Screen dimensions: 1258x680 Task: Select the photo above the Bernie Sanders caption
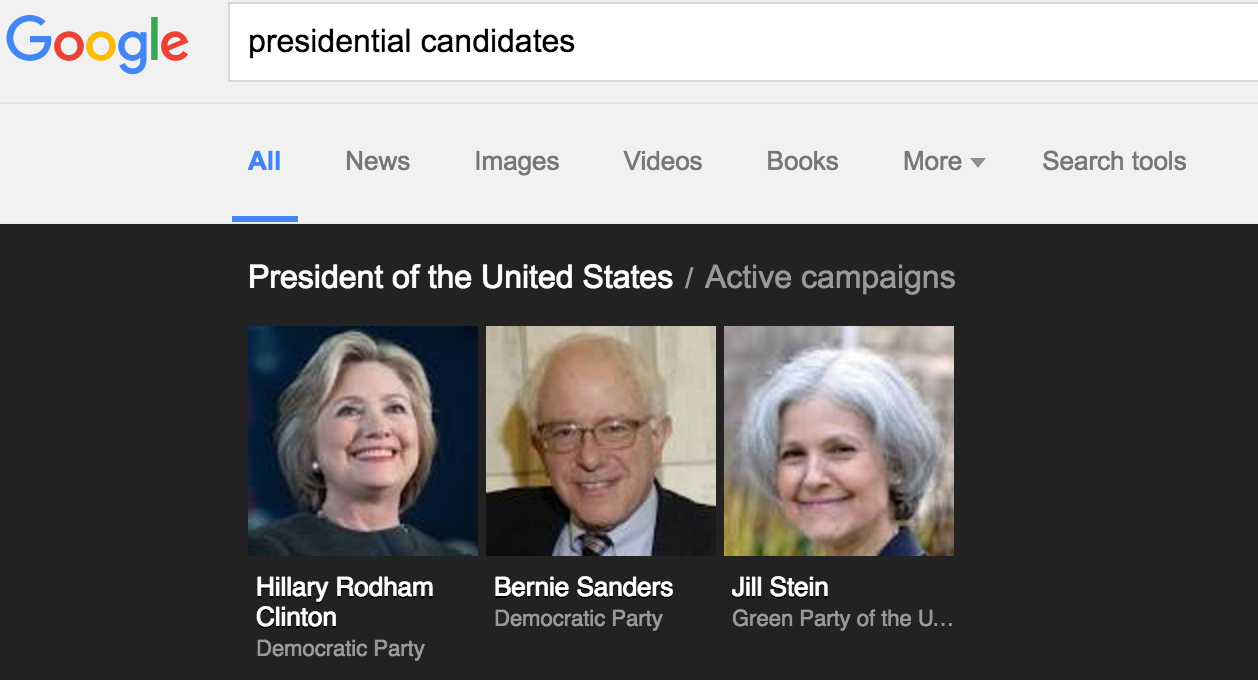point(600,440)
